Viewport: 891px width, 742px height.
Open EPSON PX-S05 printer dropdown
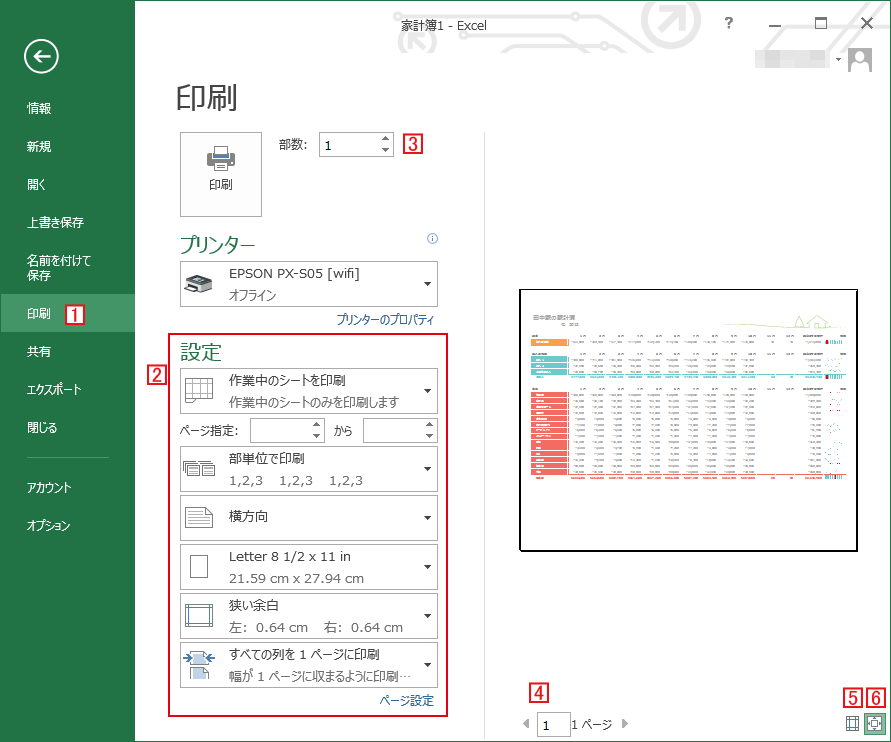click(309, 284)
